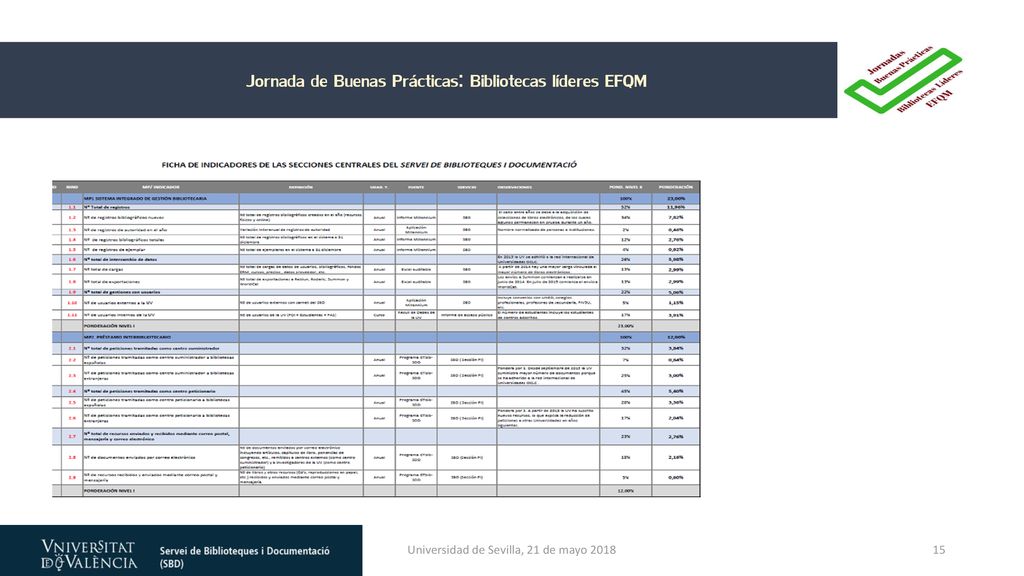
Task: Click the green checkmark Jornadas Buenas Prácticas logo
Action: tap(903, 80)
